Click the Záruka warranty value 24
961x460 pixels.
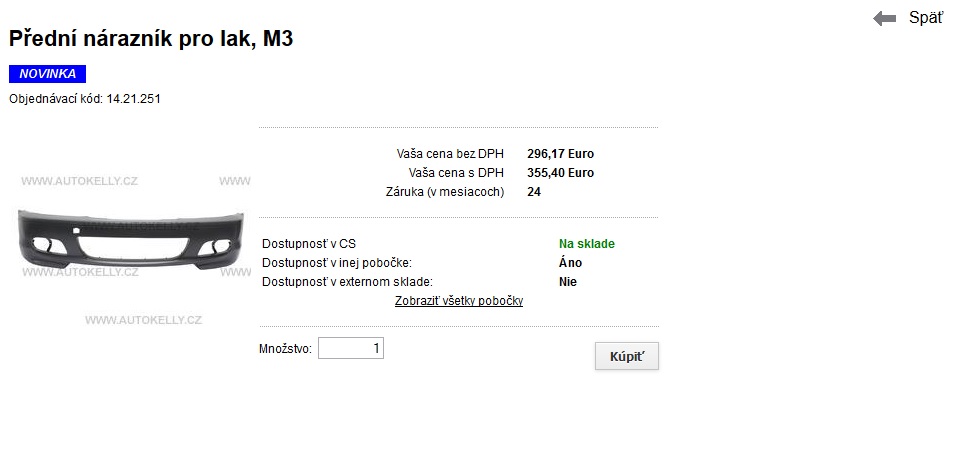534,192
